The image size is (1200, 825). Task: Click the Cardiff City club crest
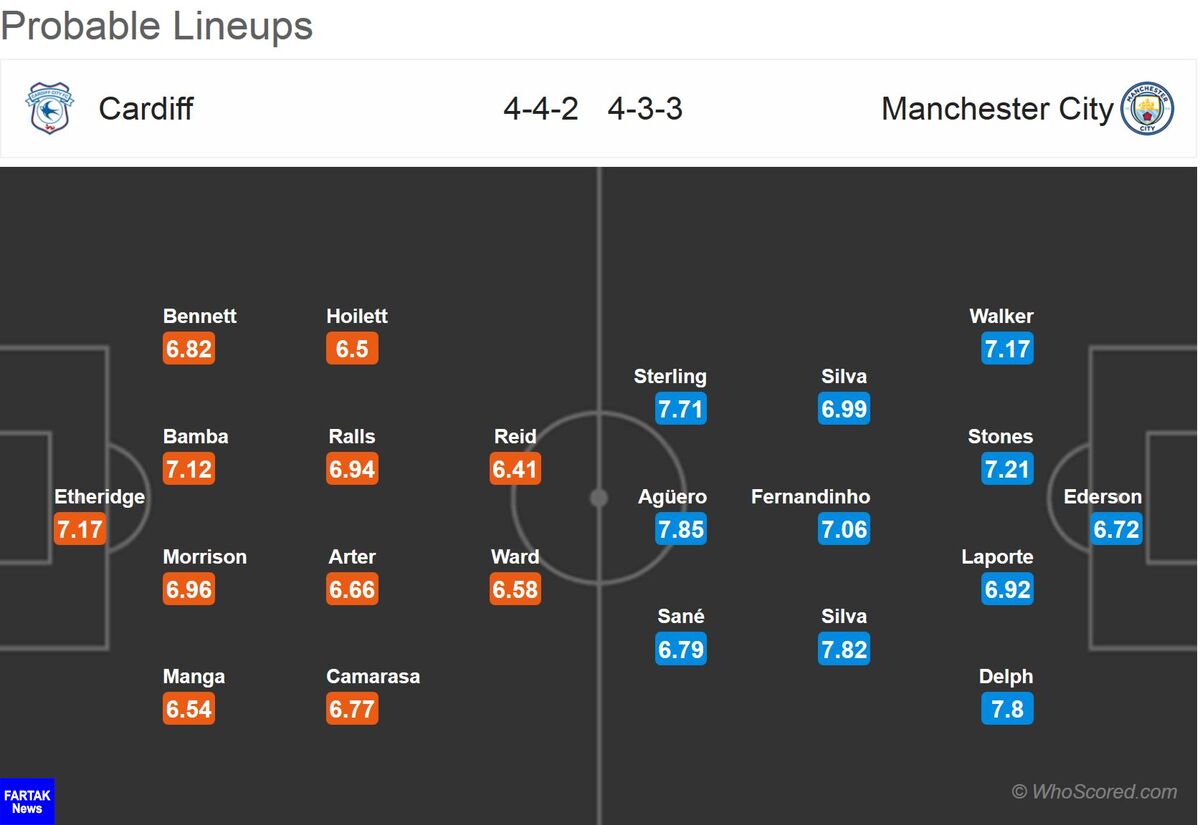pyautogui.click(x=48, y=108)
